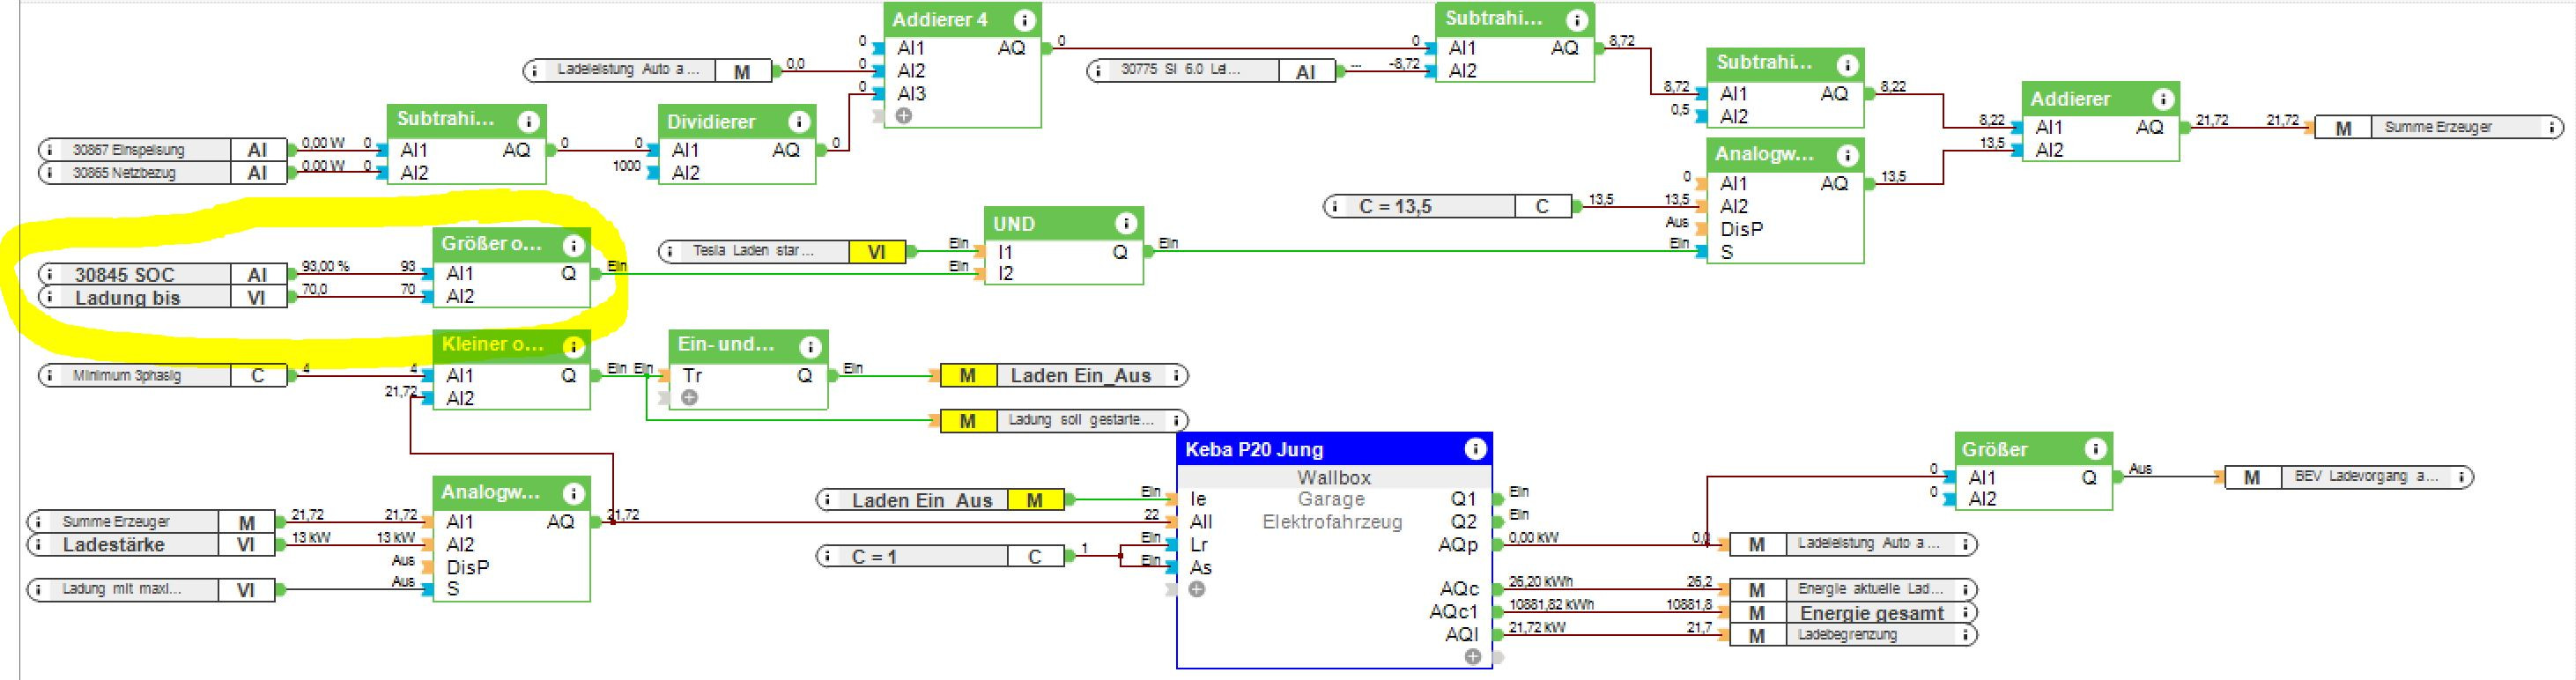
Task: Click the 'Ladung bis' connector label
Action: [127, 298]
